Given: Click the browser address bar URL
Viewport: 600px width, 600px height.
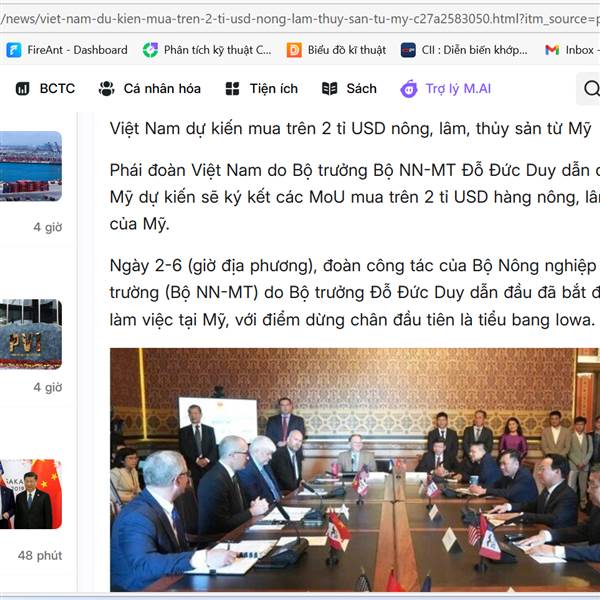Looking at the screenshot, I should pos(300,18).
